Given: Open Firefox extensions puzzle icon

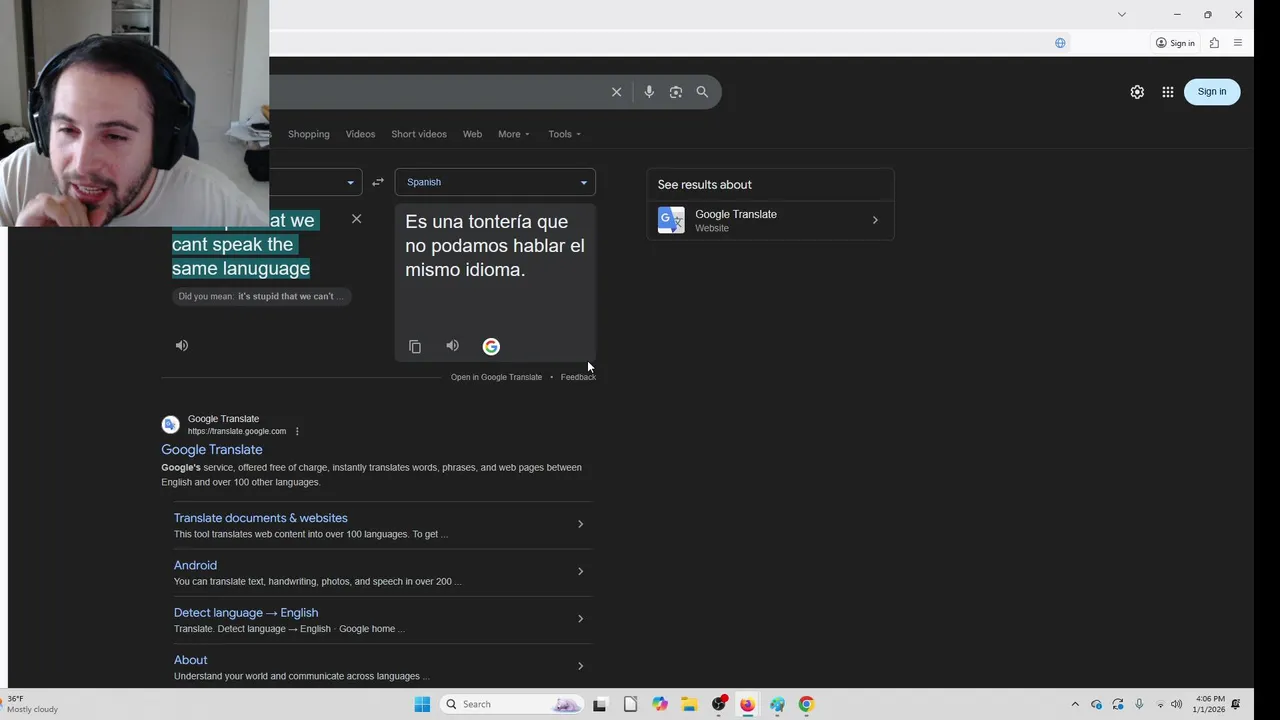Looking at the screenshot, I should [1214, 43].
